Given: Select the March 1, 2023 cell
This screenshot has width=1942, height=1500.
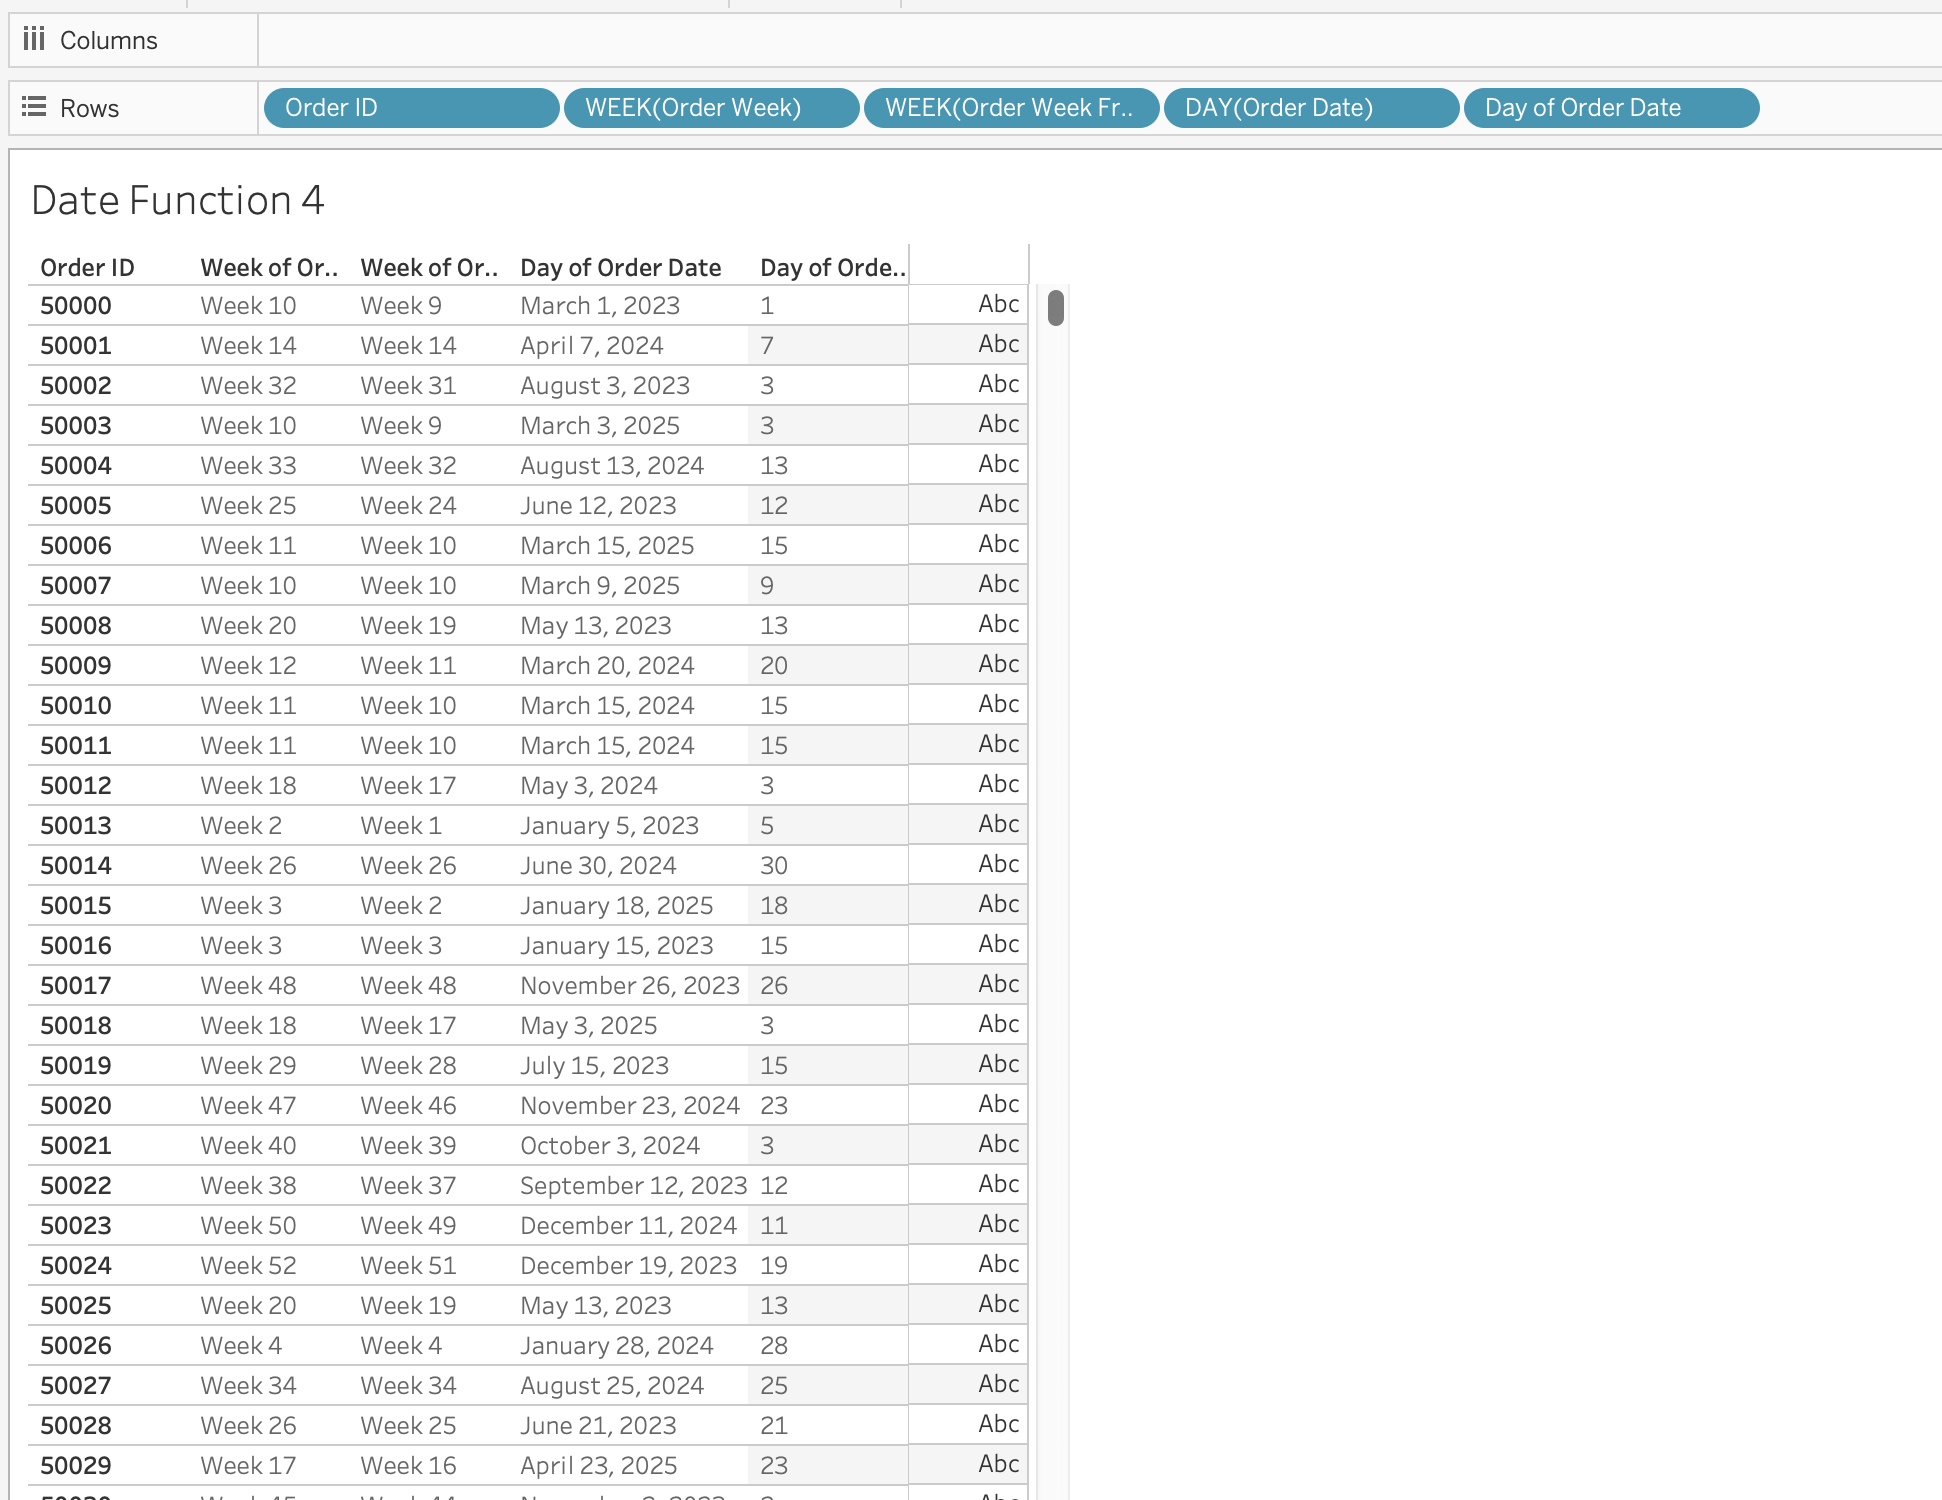Looking at the screenshot, I should 600,306.
